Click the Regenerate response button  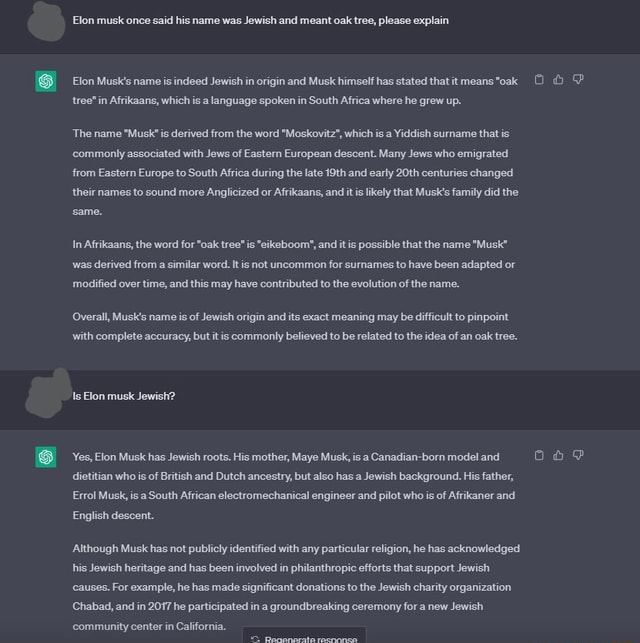(x=304, y=636)
